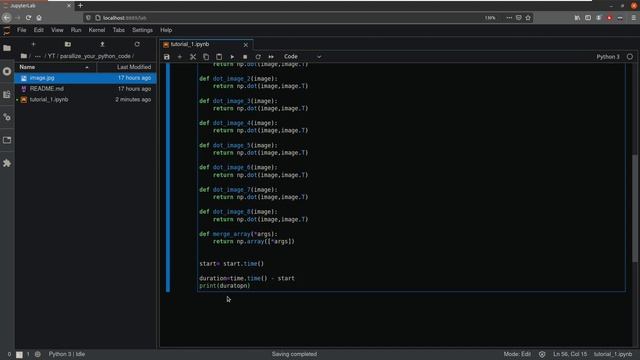Upload files via the upload arrow icon

click(102, 44)
